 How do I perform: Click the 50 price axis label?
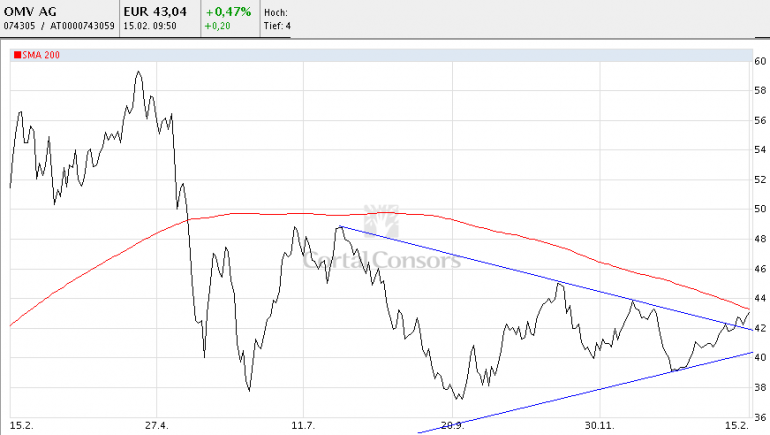760,209
